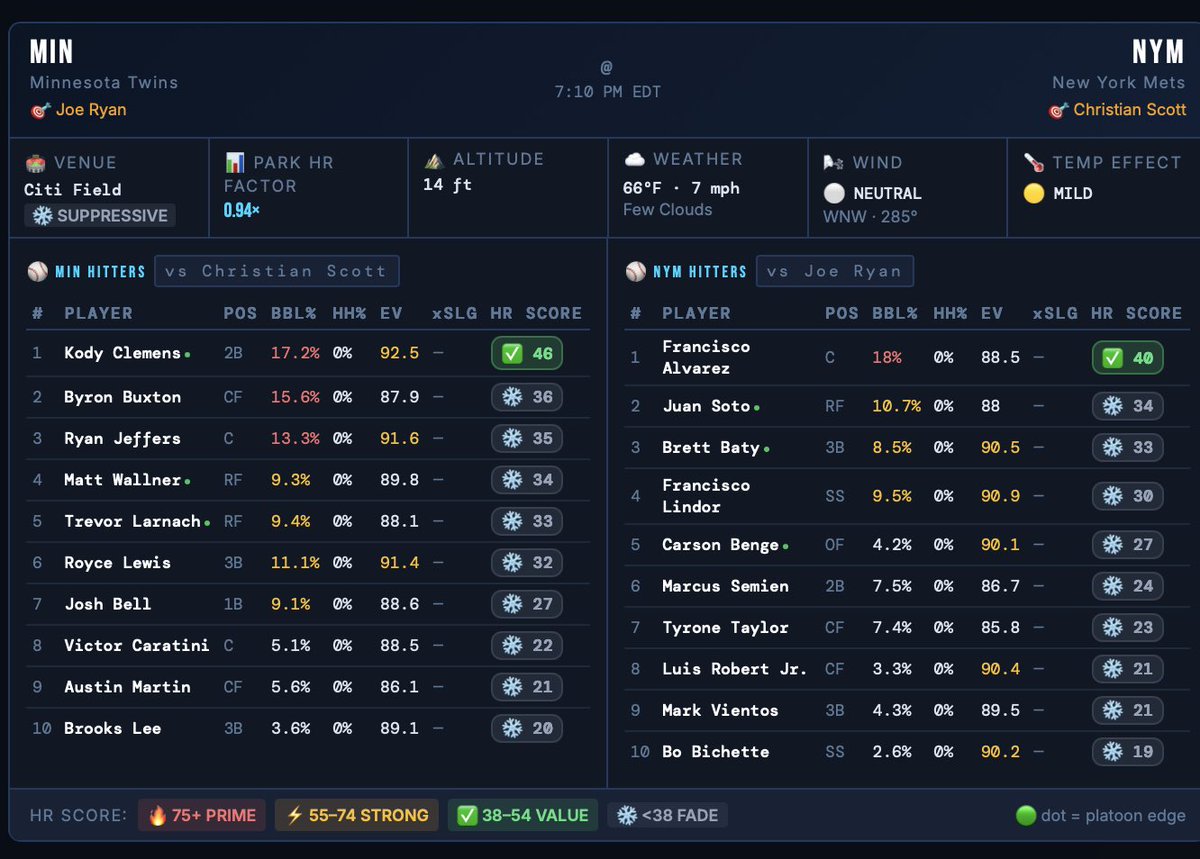
Task: Click the bar chart icon beside PARK HR
Action: (x=235, y=162)
